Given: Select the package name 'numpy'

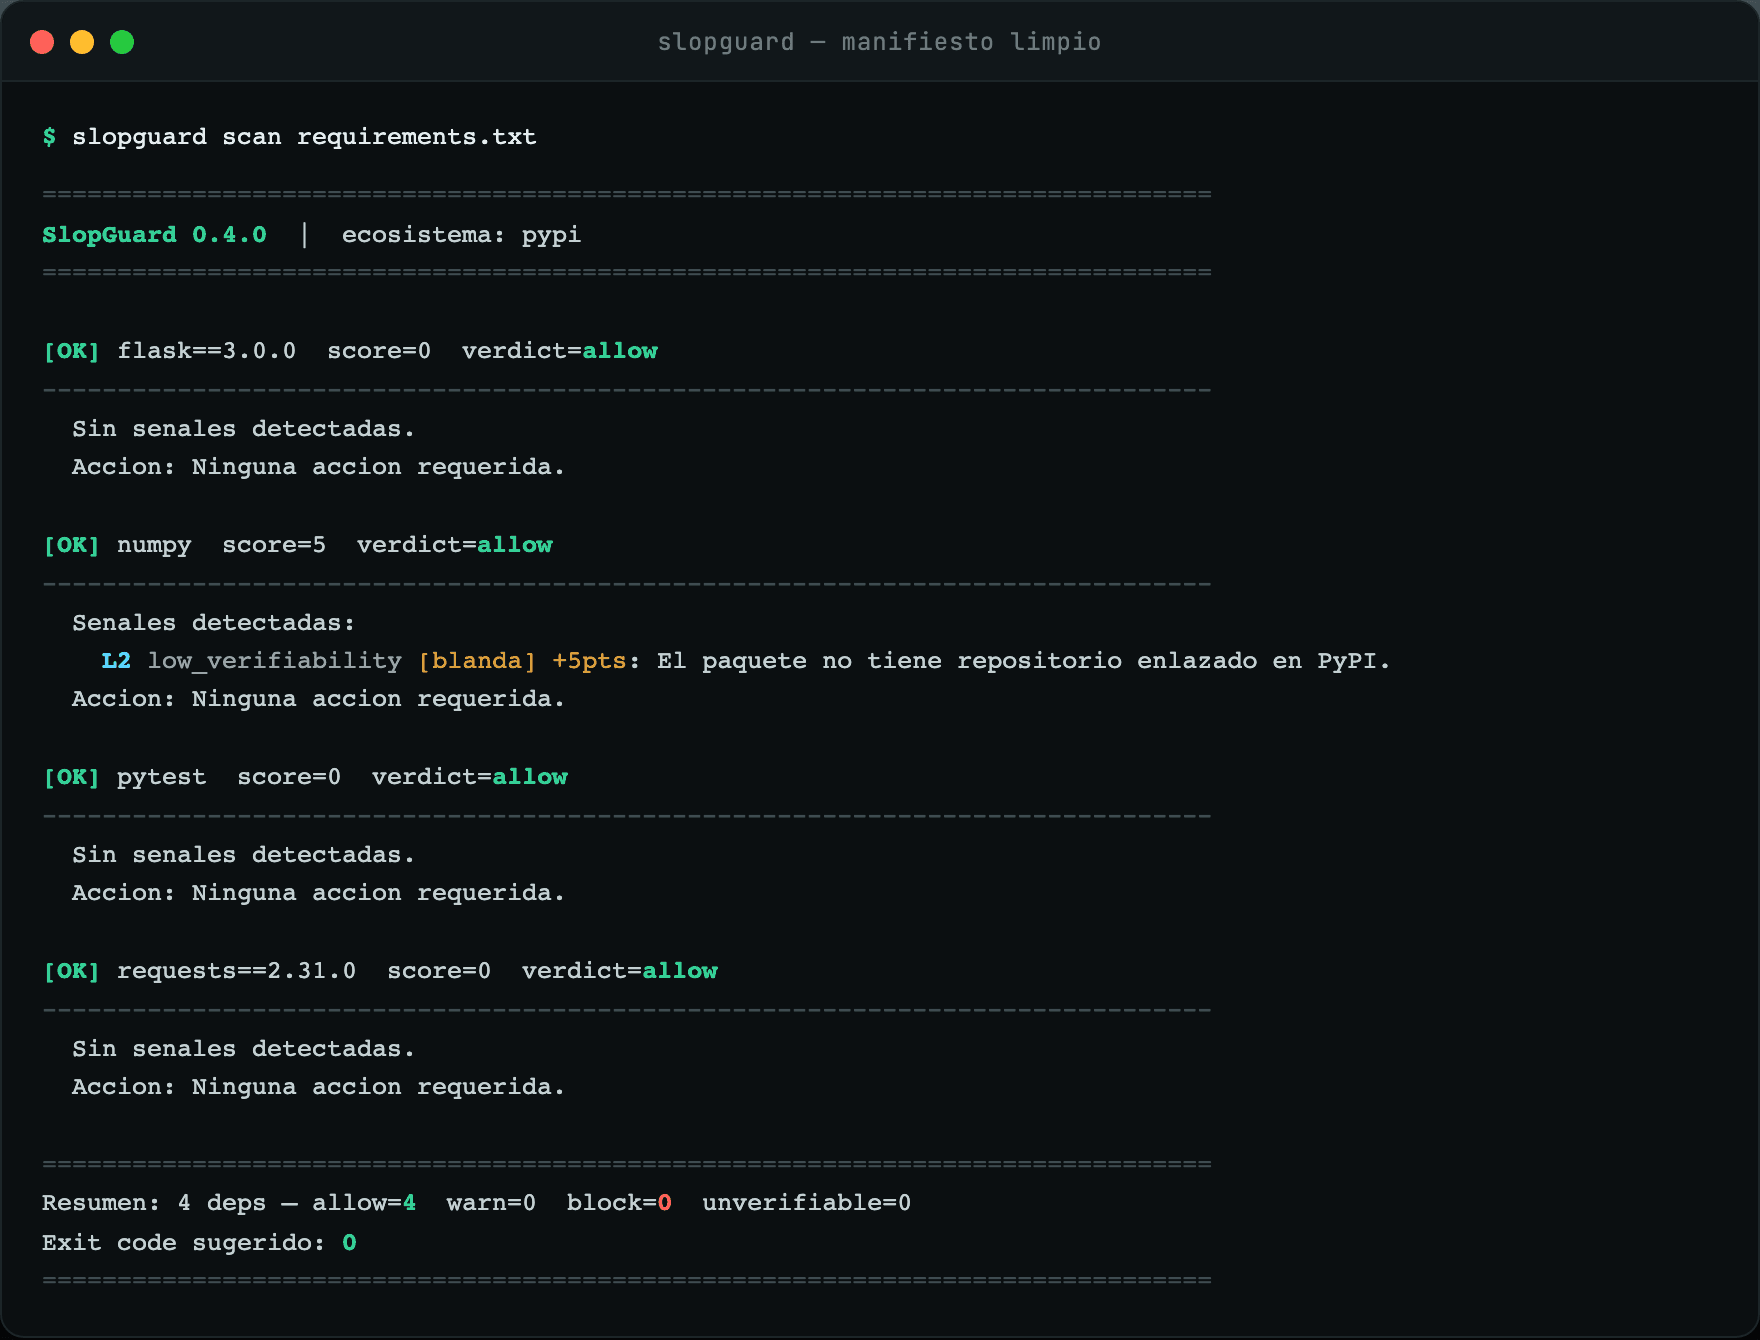Looking at the screenshot, I should pos(154,546).
